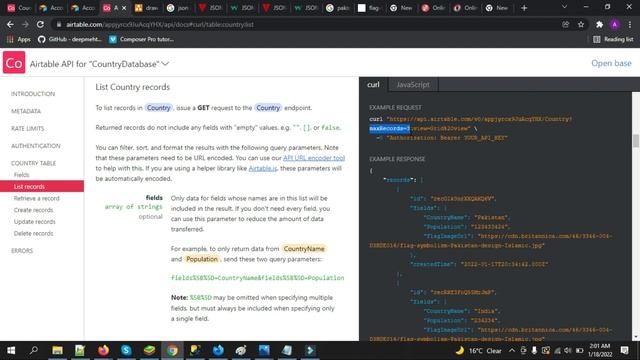Go to the Introduction section
Image resolution: width=640 pixels, height=360 pixels.
point(33,94)
